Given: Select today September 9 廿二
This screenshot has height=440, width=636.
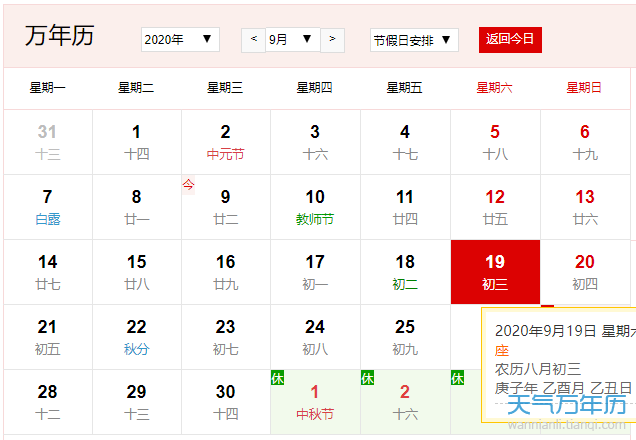Looking at the screenshot, I should tap(226, 207).
